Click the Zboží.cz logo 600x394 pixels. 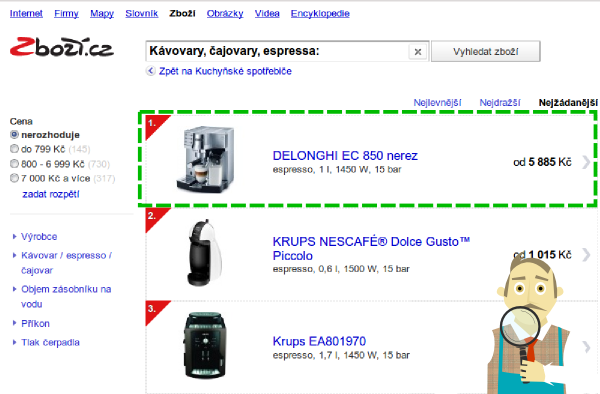pyautogui.click(x=62, y=47)
